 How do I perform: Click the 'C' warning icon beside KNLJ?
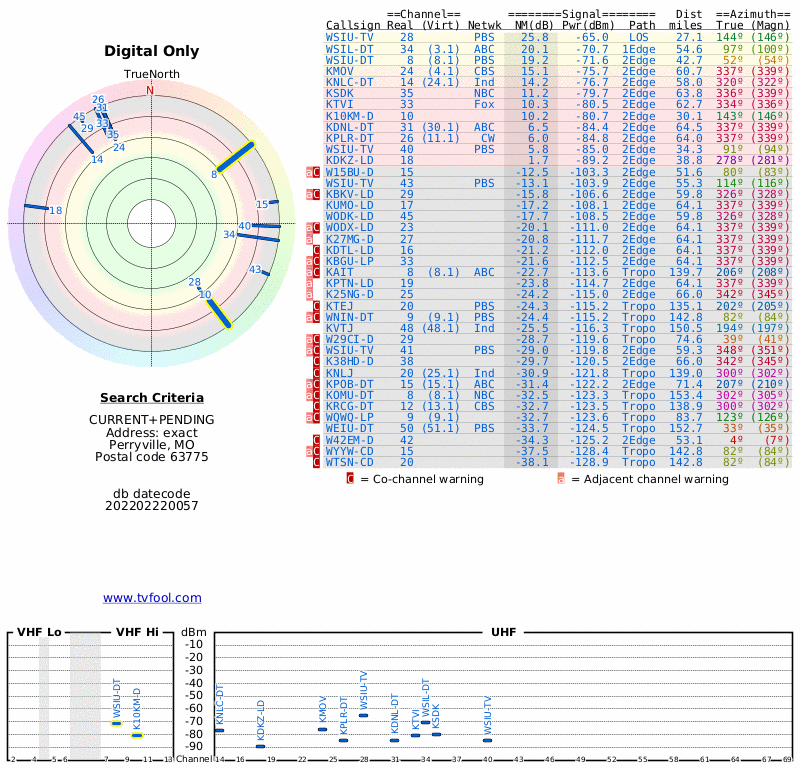316,373
